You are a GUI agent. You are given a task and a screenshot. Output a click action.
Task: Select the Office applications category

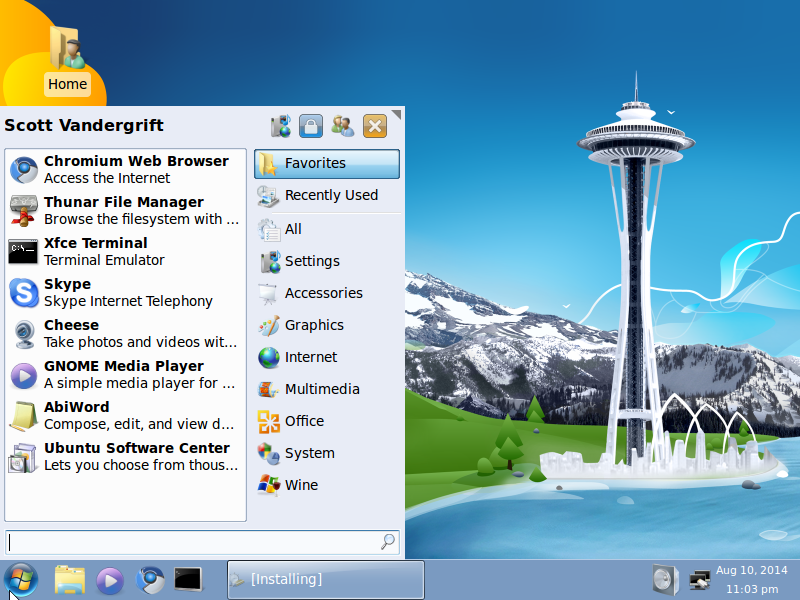pyautogui.click(x=326, y=421)
